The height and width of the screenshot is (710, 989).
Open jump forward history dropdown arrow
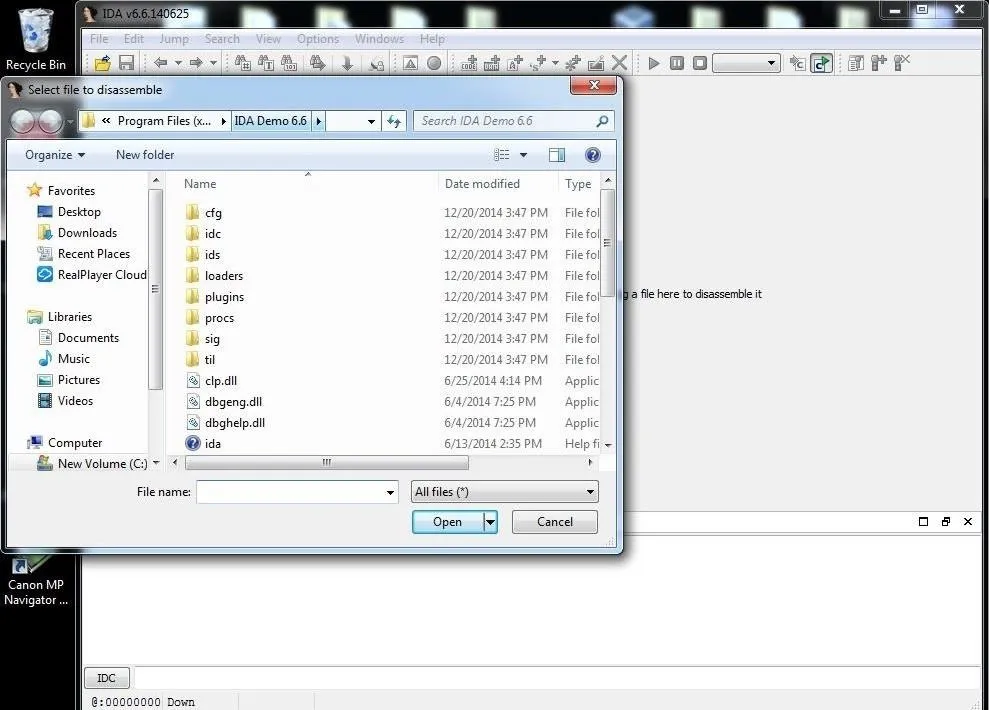point(213,63)
